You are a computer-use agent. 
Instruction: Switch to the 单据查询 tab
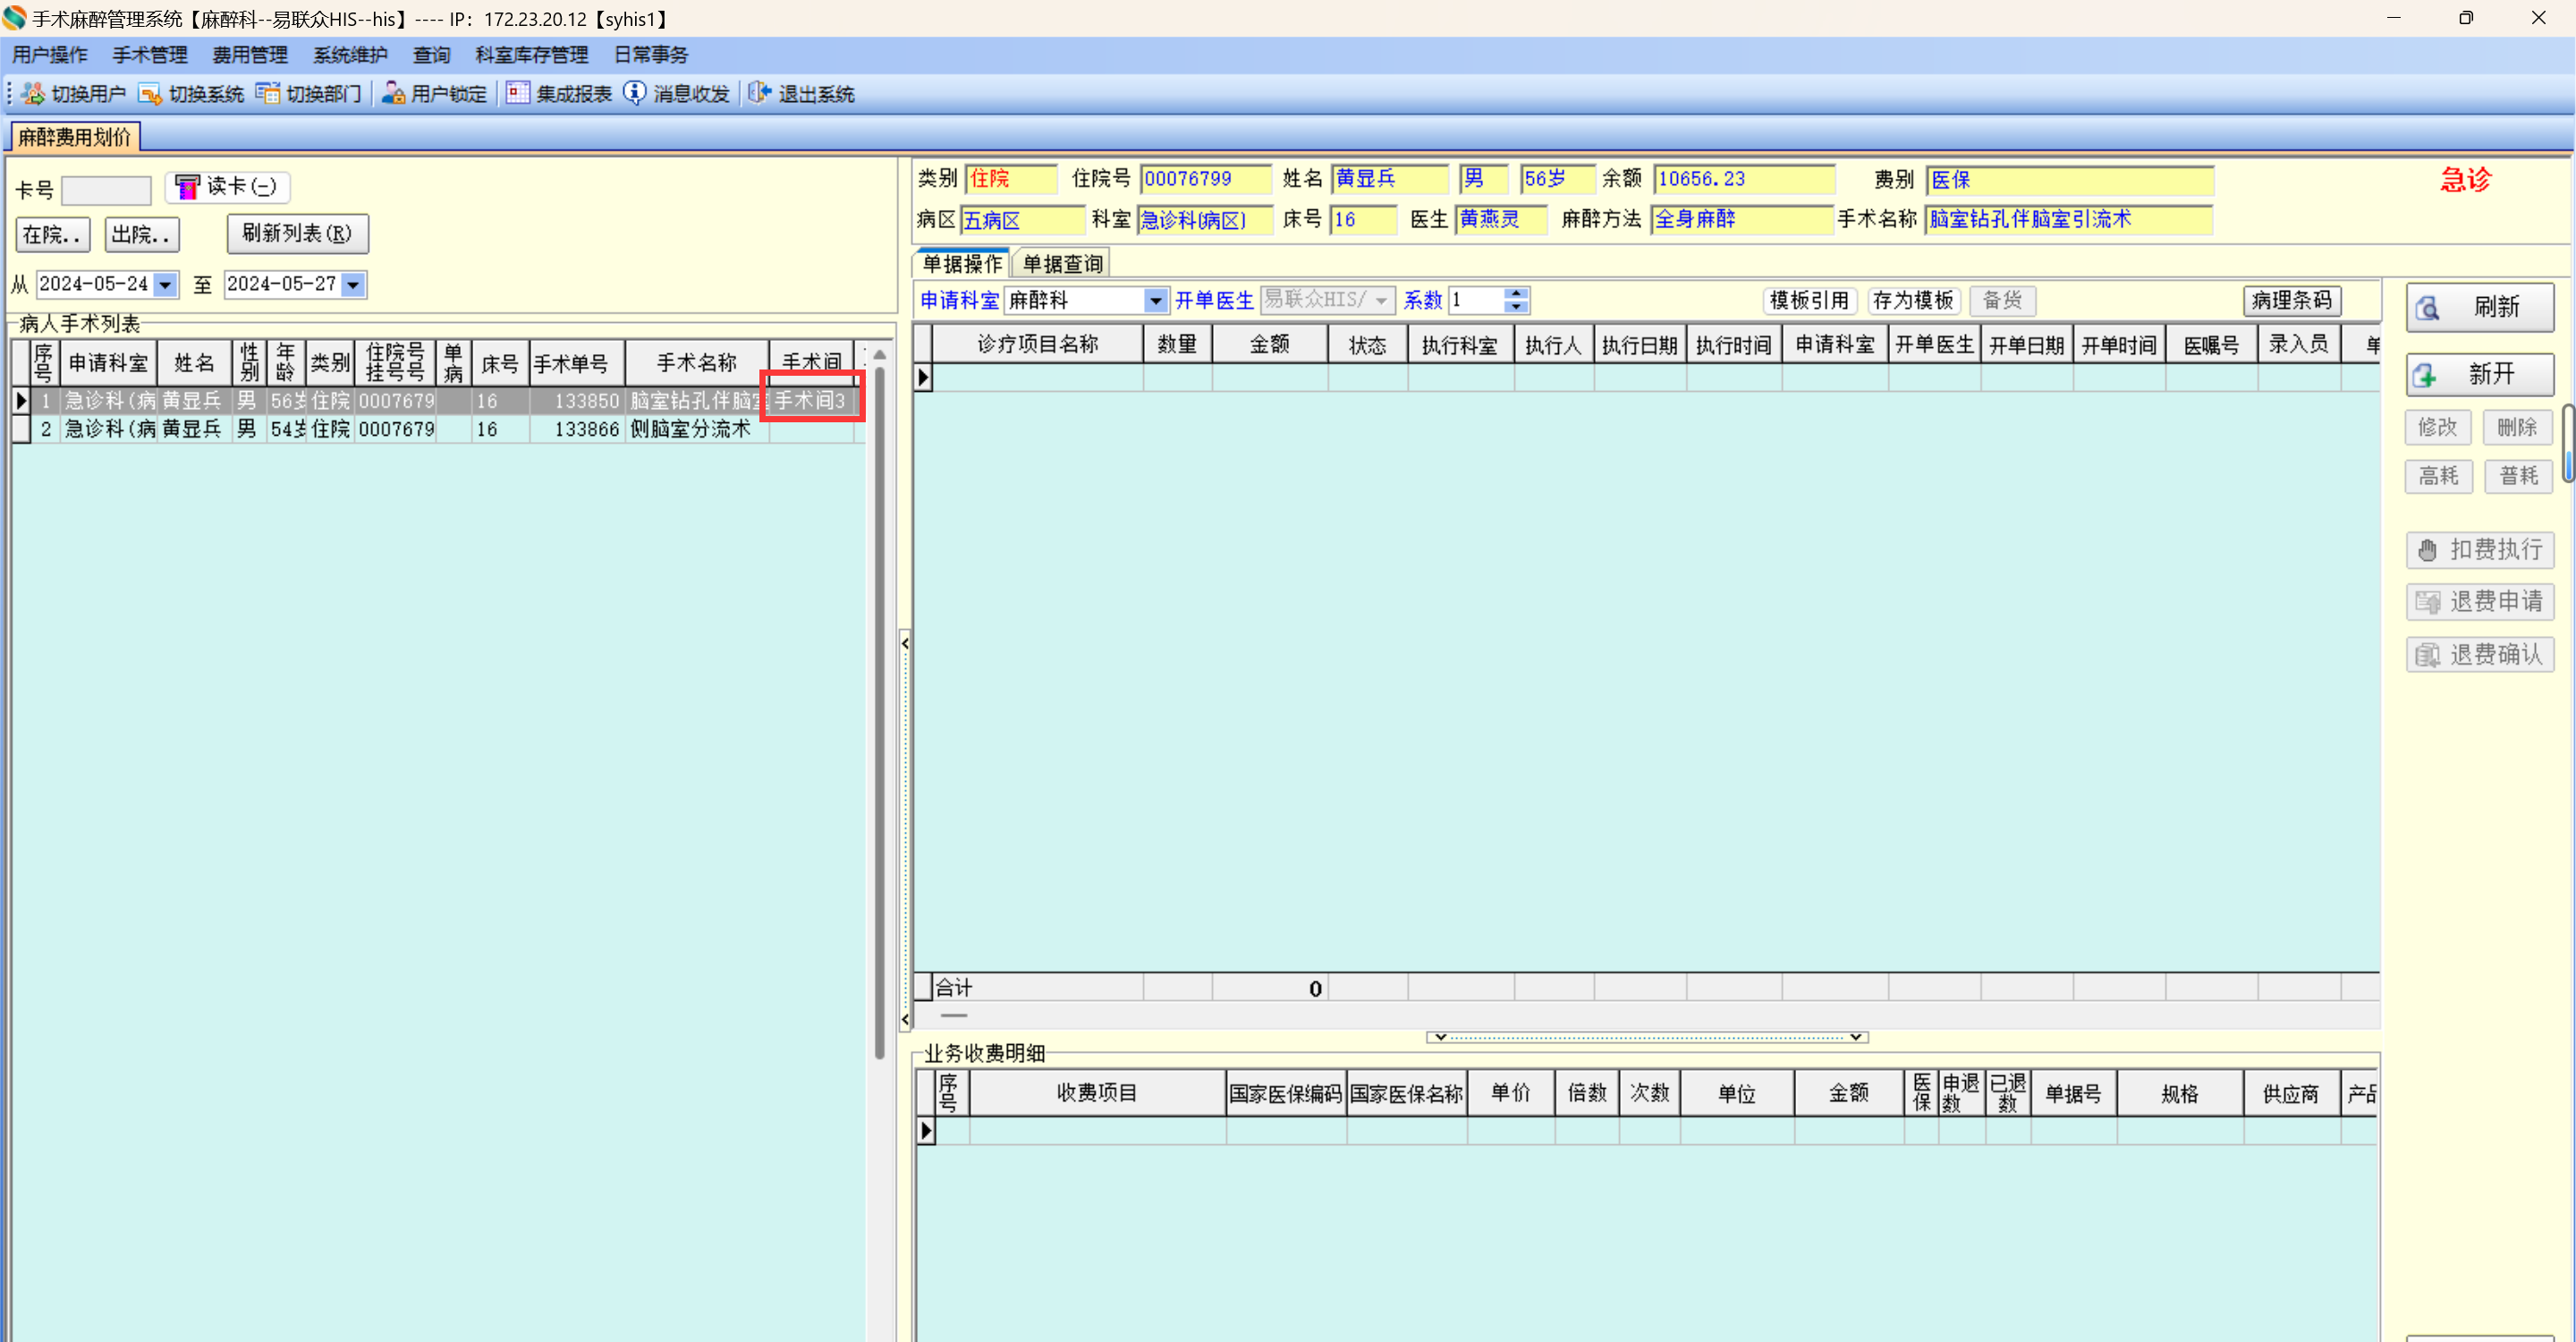click(x=1062, y=264)
